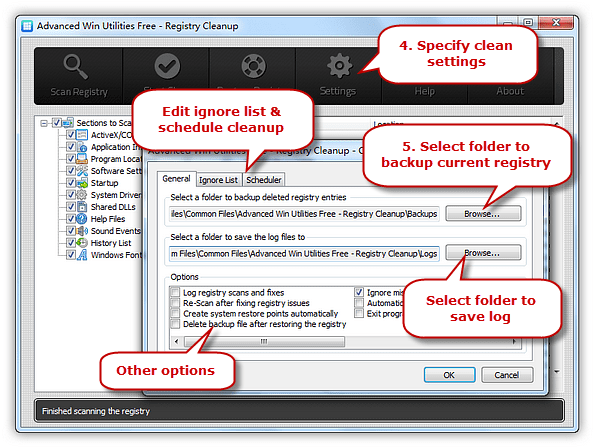Click the results list scroll-down arrow
The image size is (594, 448).
[556, 372]
